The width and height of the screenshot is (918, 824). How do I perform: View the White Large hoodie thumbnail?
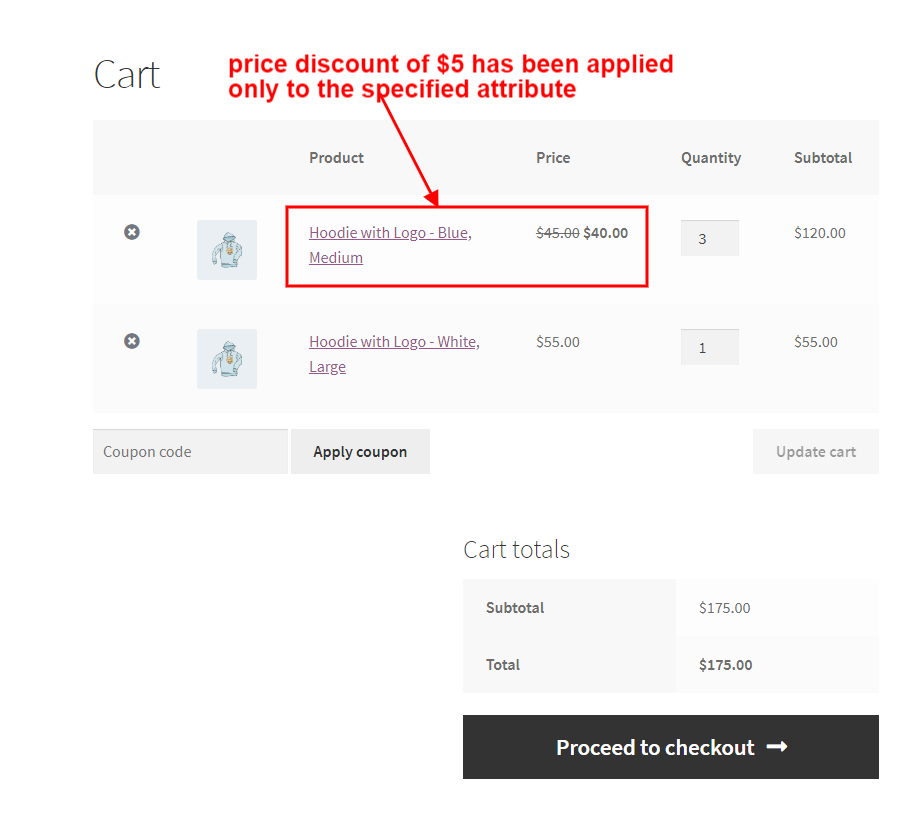pyautogui.click(x=227, y=359)
